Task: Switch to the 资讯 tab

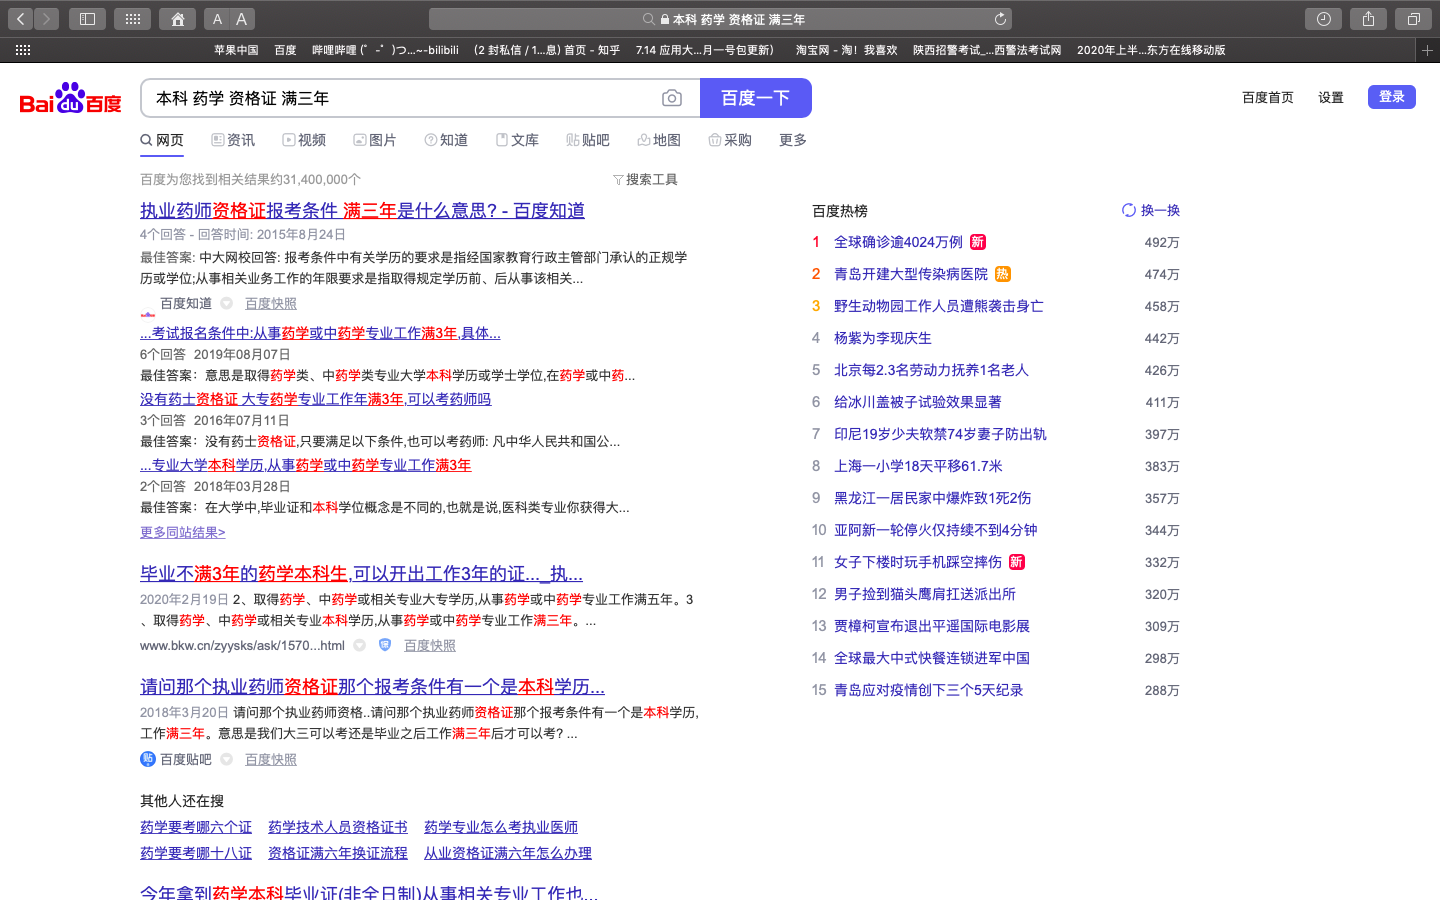Action: pyautogui.click(x=233, y=140)
